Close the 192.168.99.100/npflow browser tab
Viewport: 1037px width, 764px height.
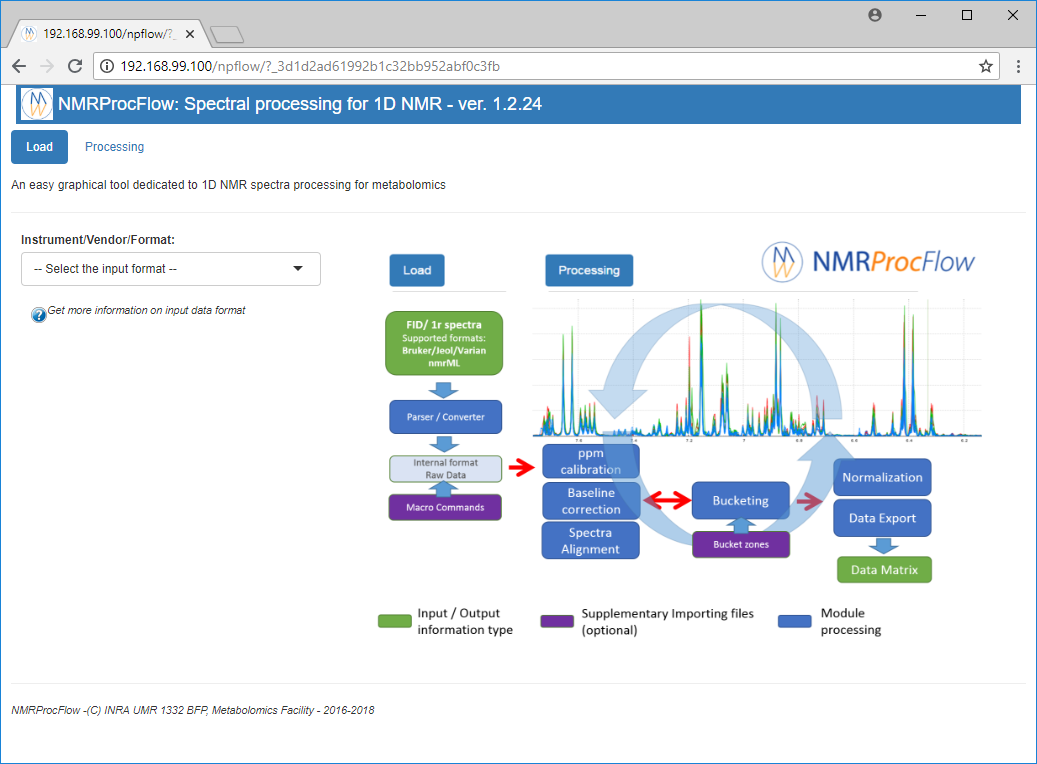coord(190,34)
